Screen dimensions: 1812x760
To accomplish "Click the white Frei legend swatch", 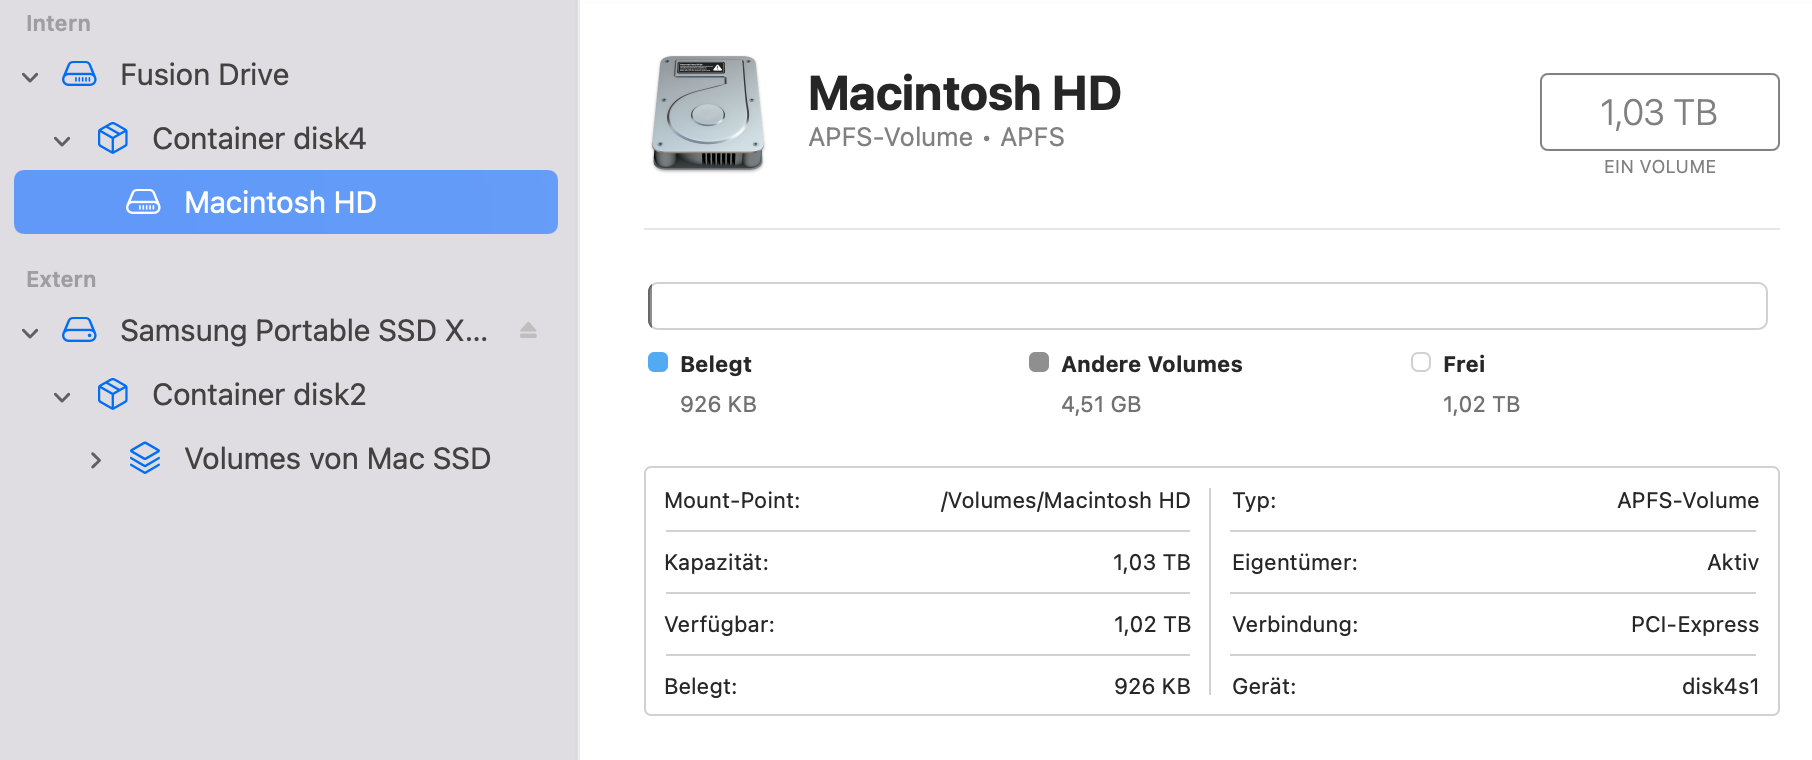I will coord(1421,362).
